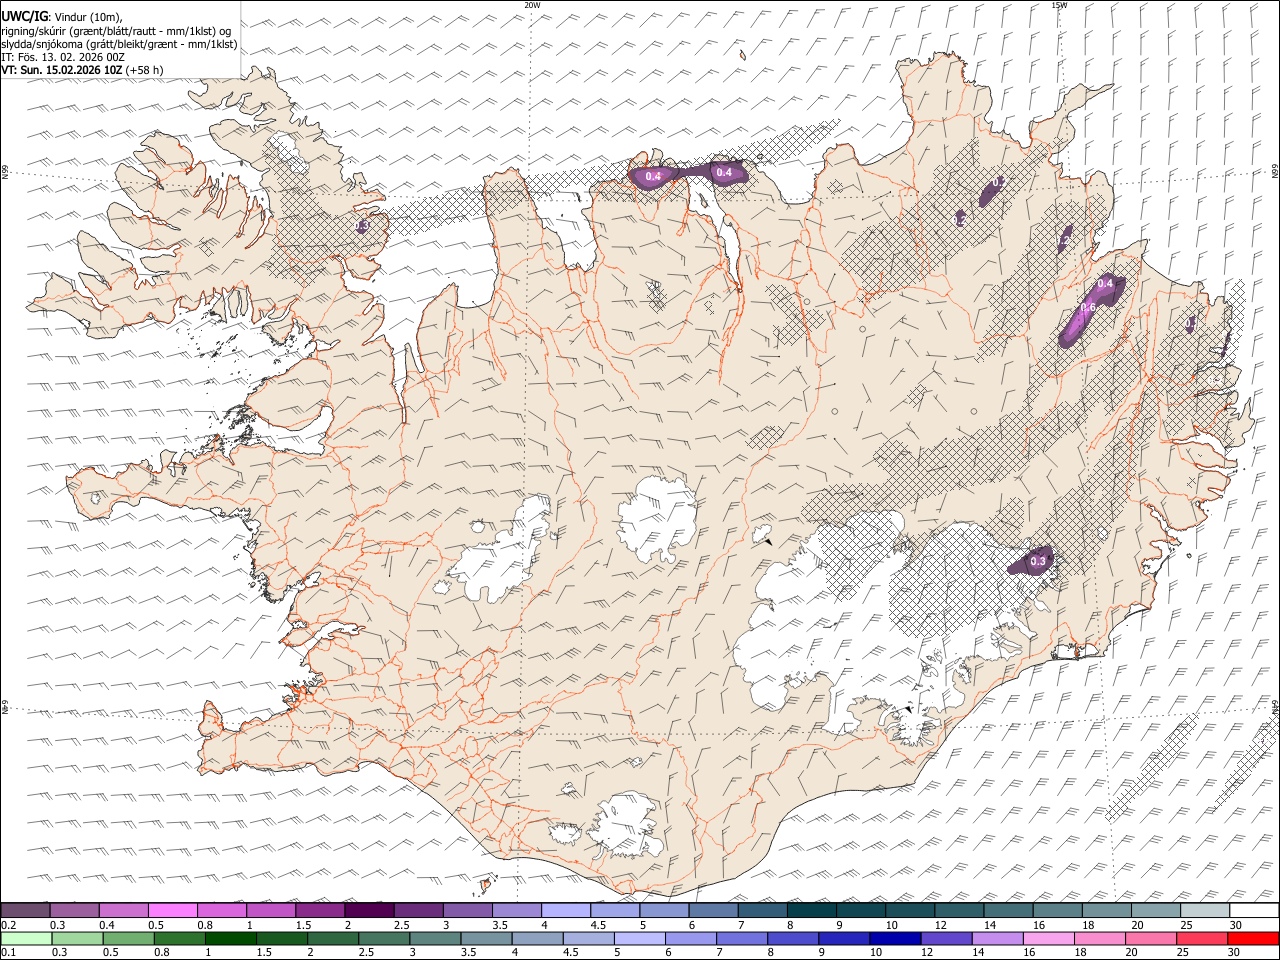Click the 0.3 mauve snow legend swatch
The image size is (1280, 960).
75,911
